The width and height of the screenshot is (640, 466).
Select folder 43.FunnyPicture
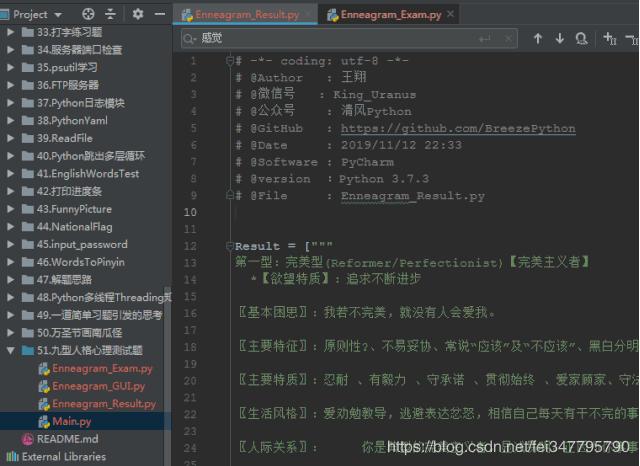tap(74, 209)
